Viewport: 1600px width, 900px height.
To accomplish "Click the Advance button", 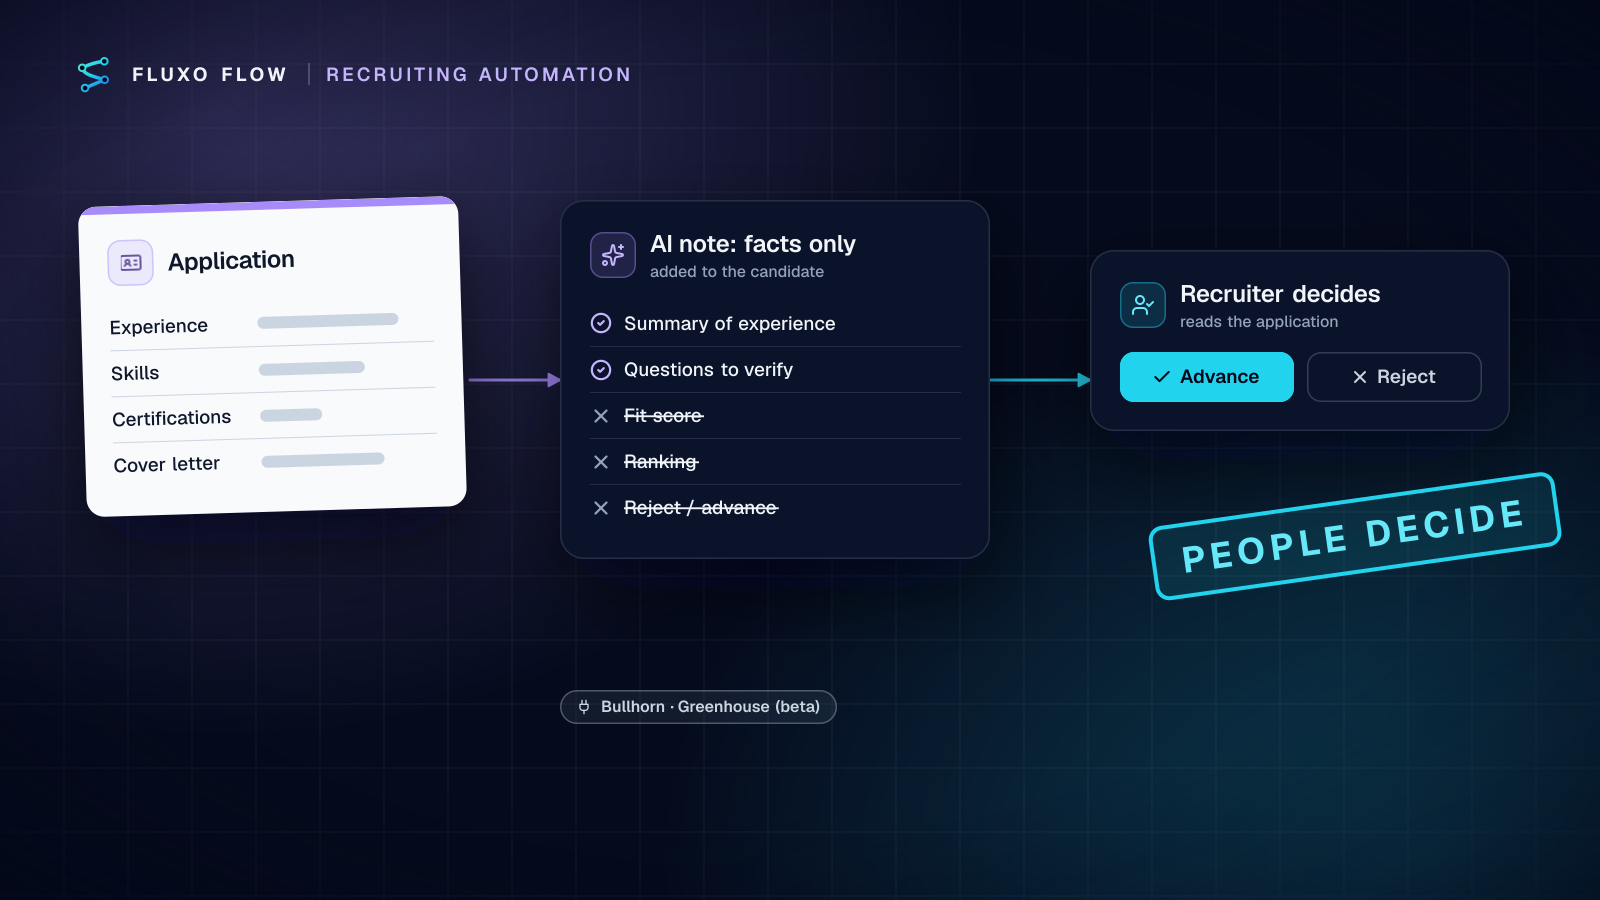I will coord(1207,377).
